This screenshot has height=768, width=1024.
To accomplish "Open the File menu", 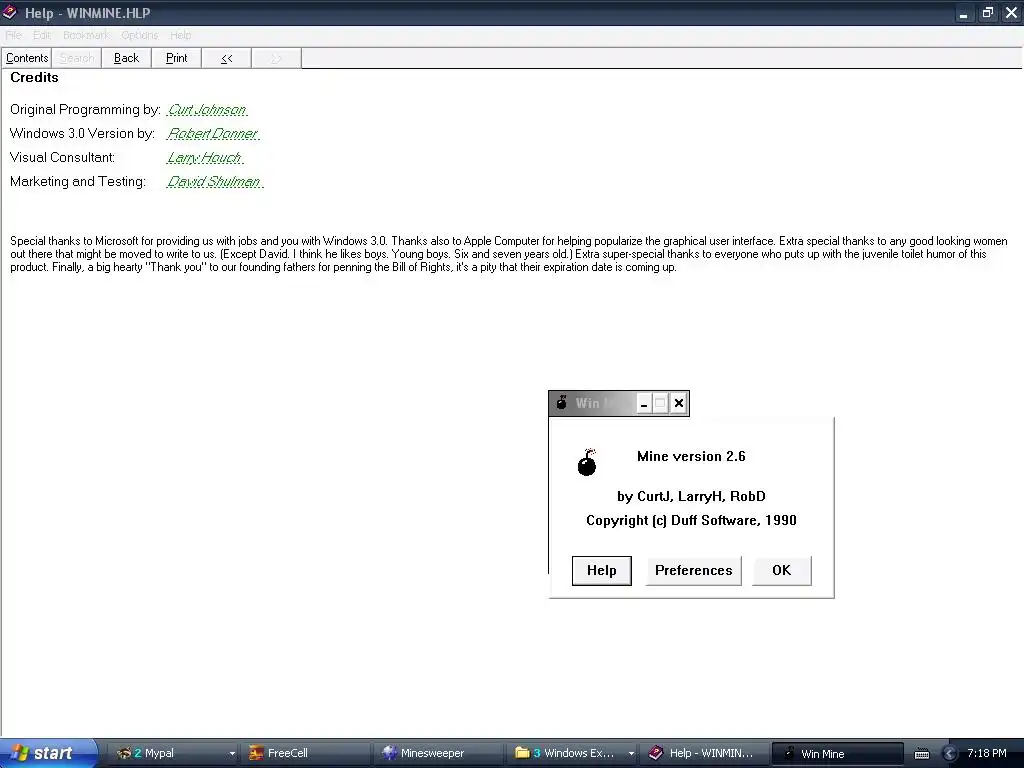I will [x=14, y=35].
